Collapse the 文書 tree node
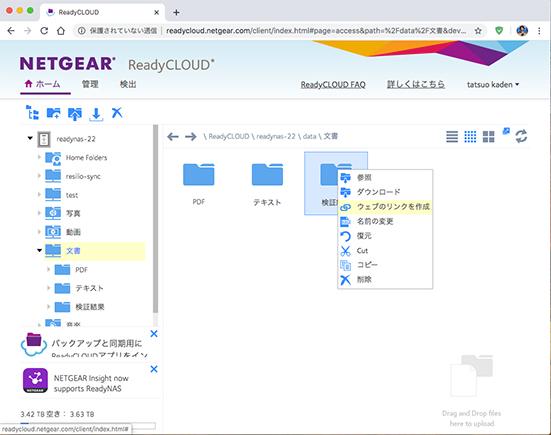Screen dimensions: 551x435 tap(39, 250)
